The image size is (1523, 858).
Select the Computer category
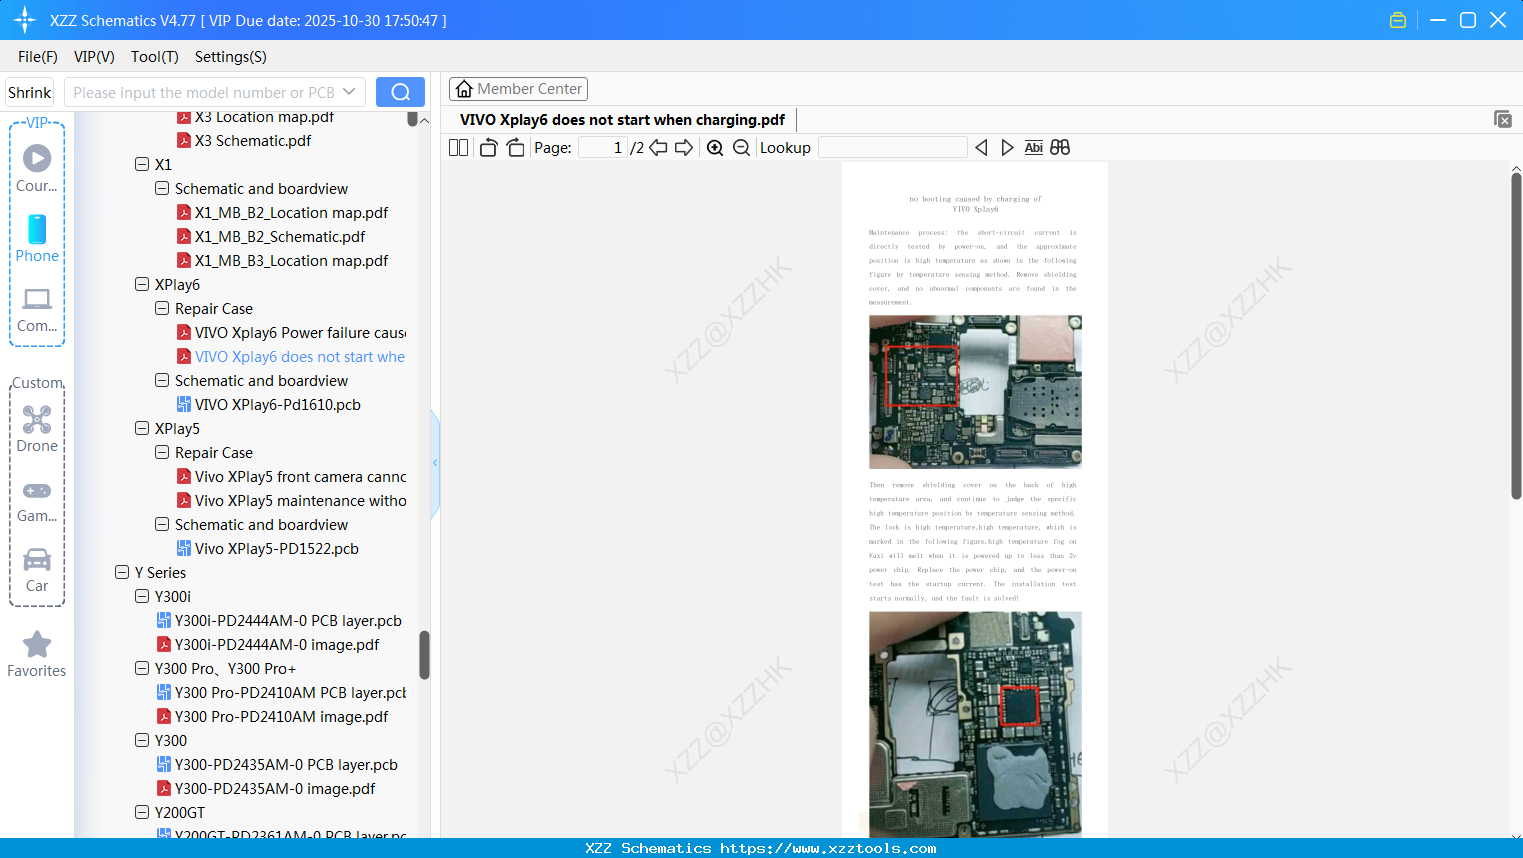[37, 308]
